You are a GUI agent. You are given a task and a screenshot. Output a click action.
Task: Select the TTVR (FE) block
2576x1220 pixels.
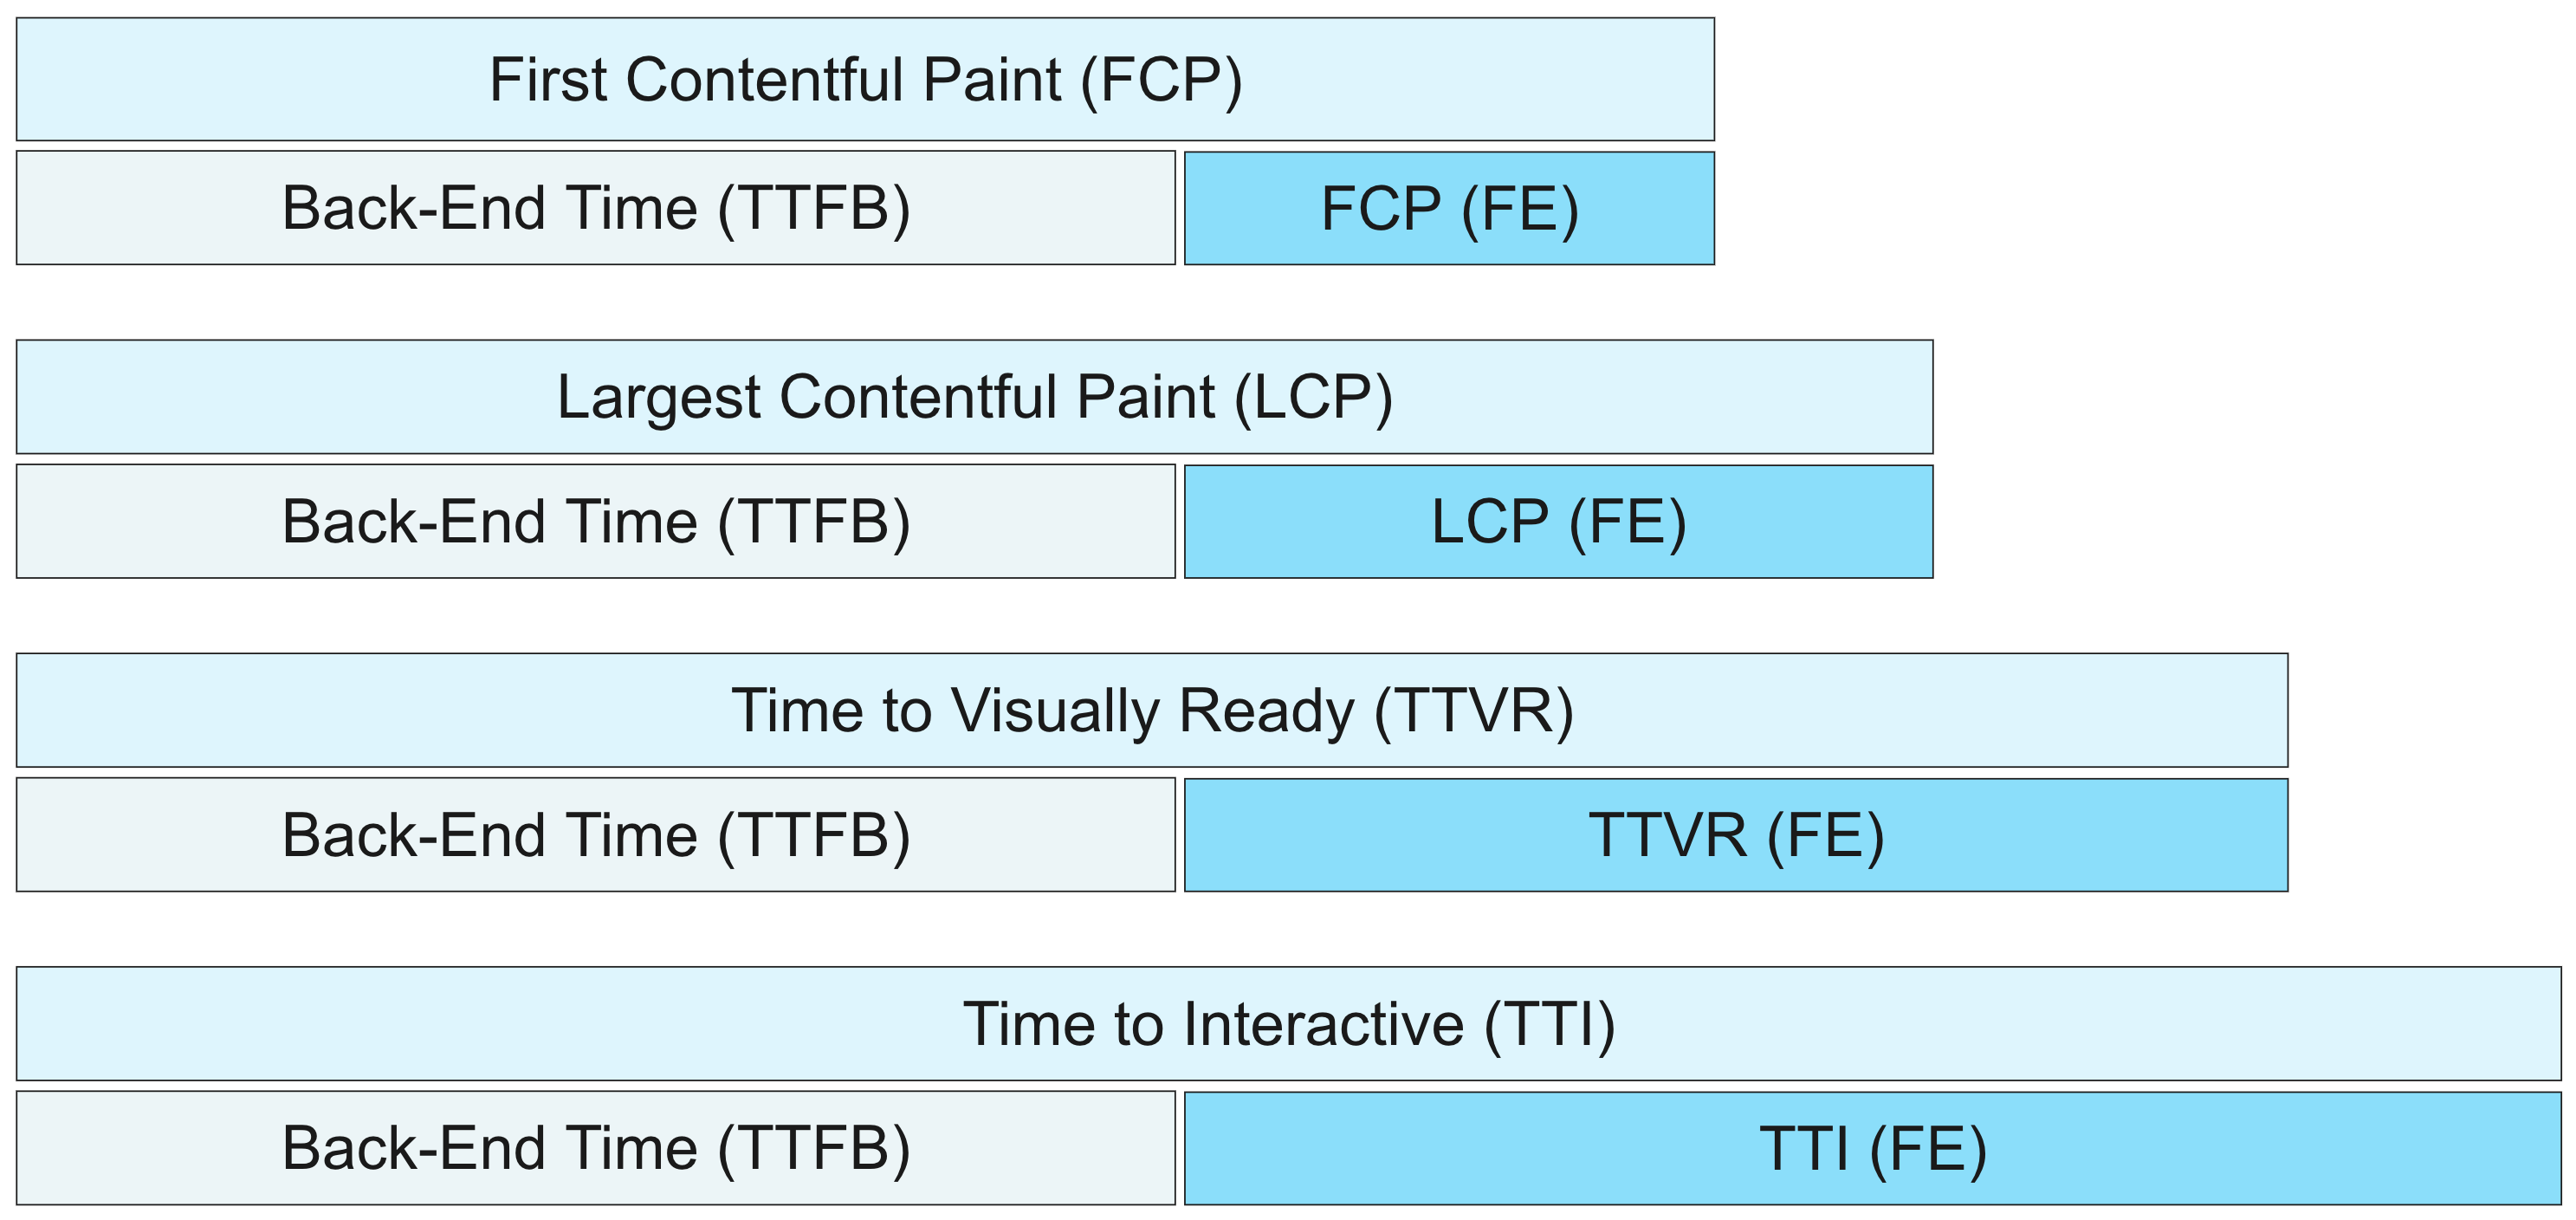coord(1736,835)
